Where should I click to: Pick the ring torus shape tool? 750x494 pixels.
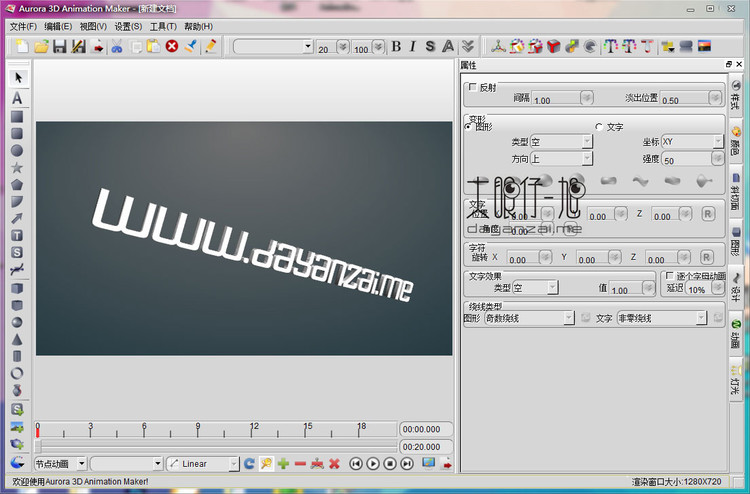17,373
